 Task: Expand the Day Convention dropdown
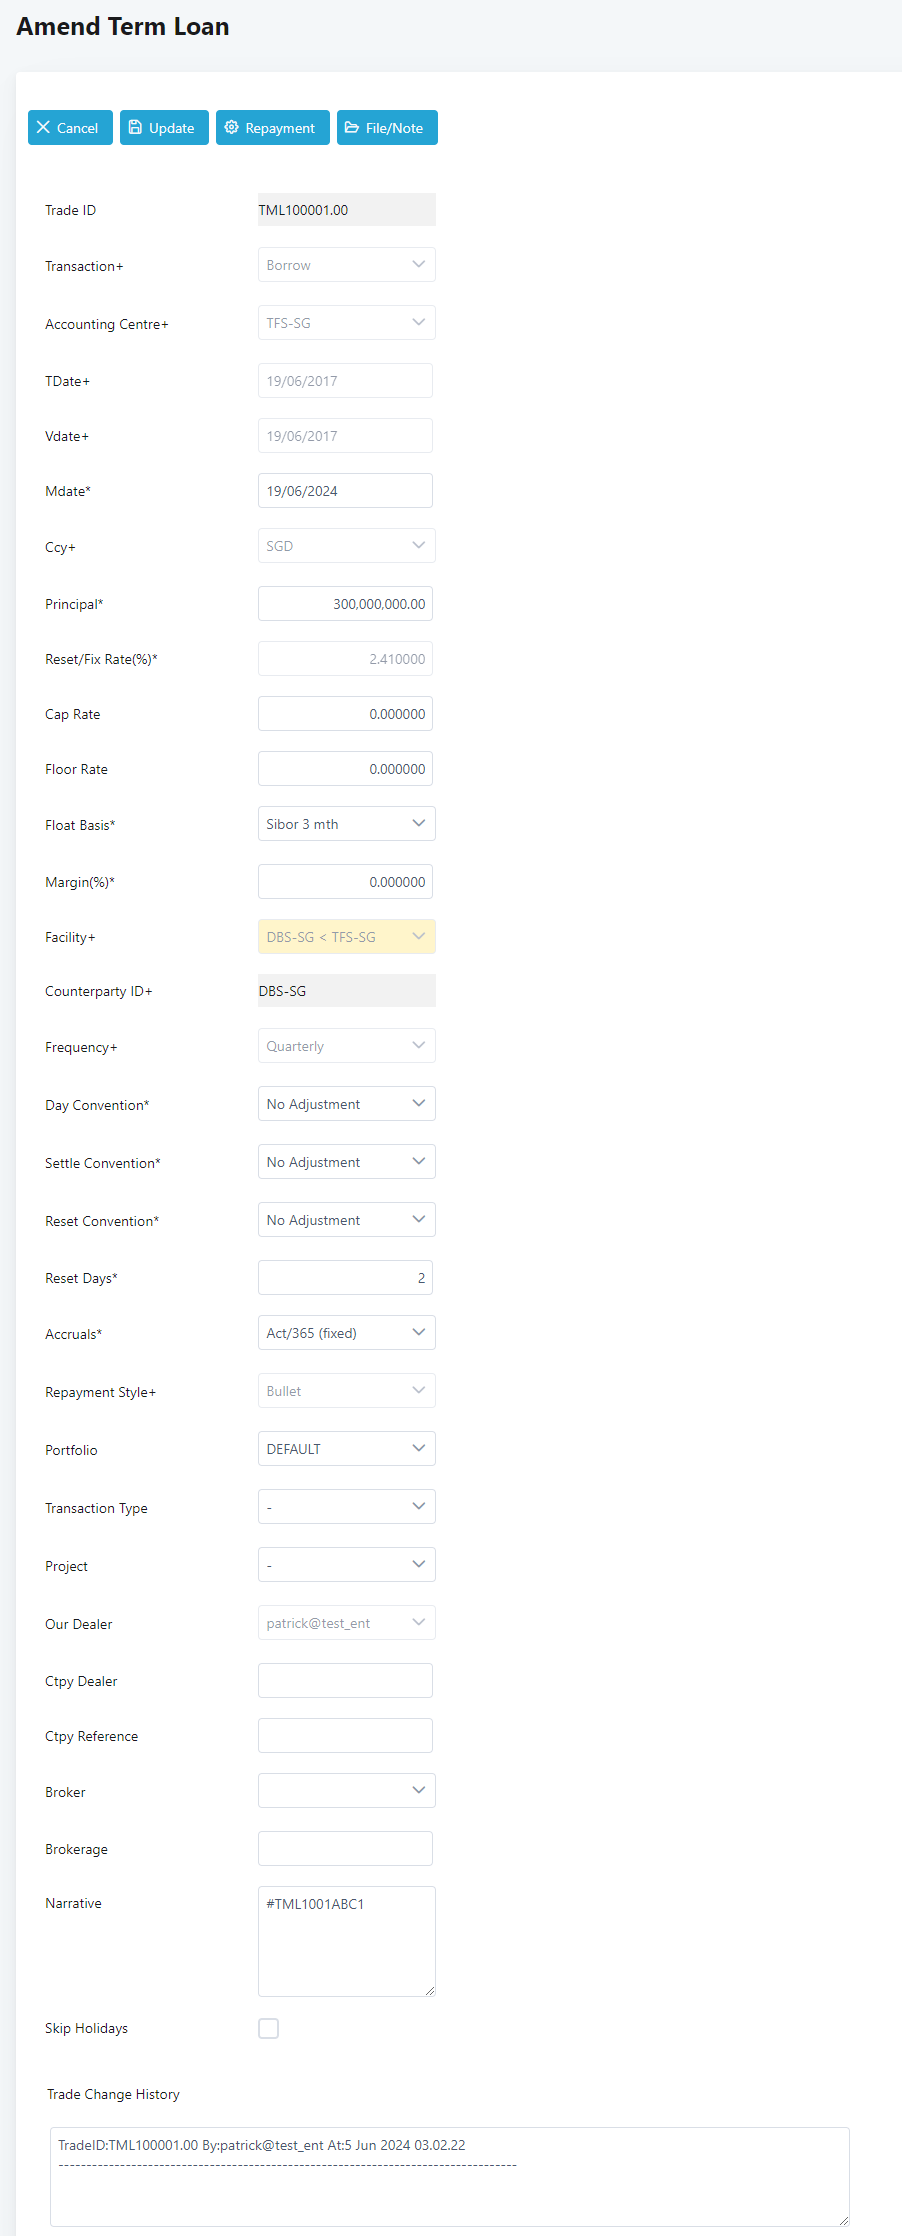pyautogui.click(x=346, y=1104)
